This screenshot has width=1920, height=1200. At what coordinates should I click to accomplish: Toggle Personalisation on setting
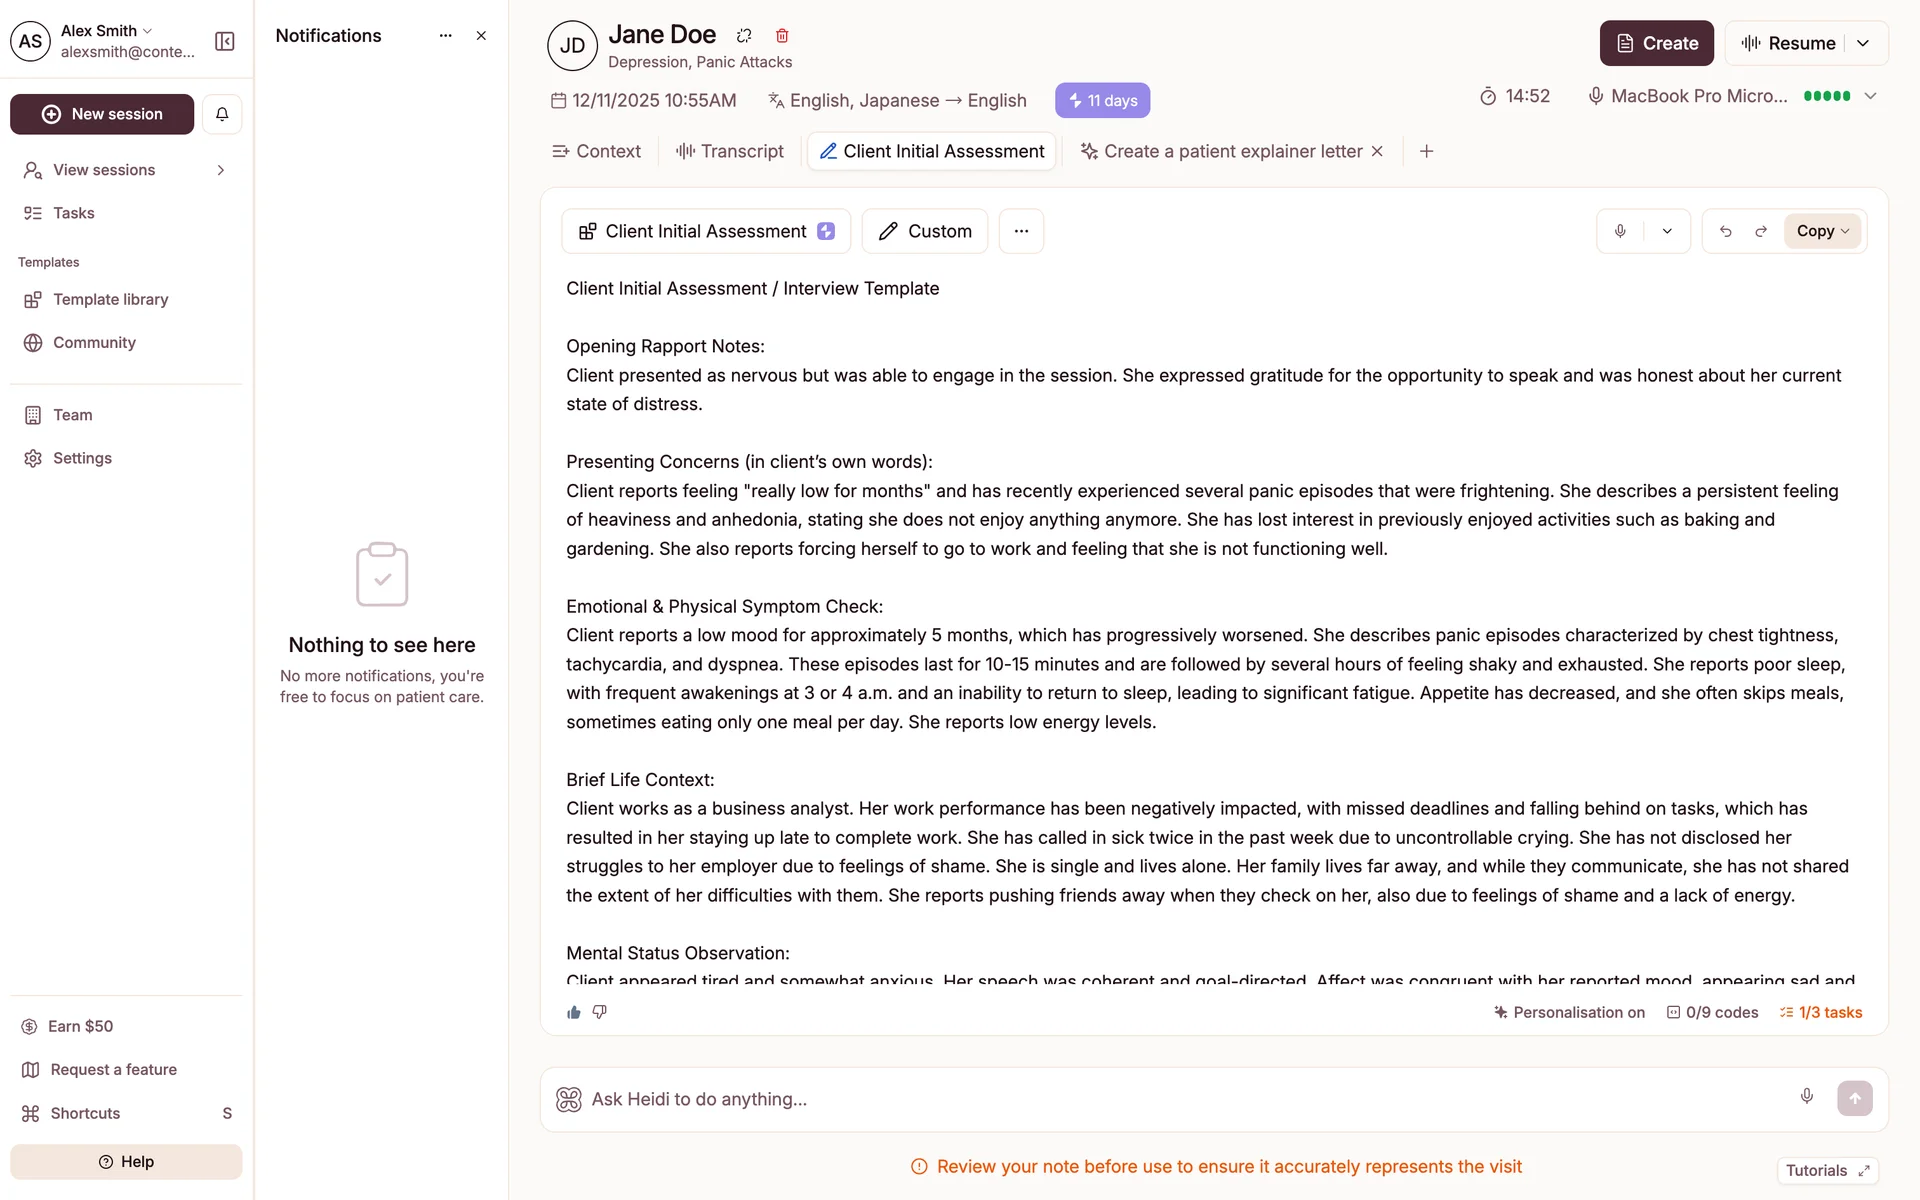pos(1569,1012)
